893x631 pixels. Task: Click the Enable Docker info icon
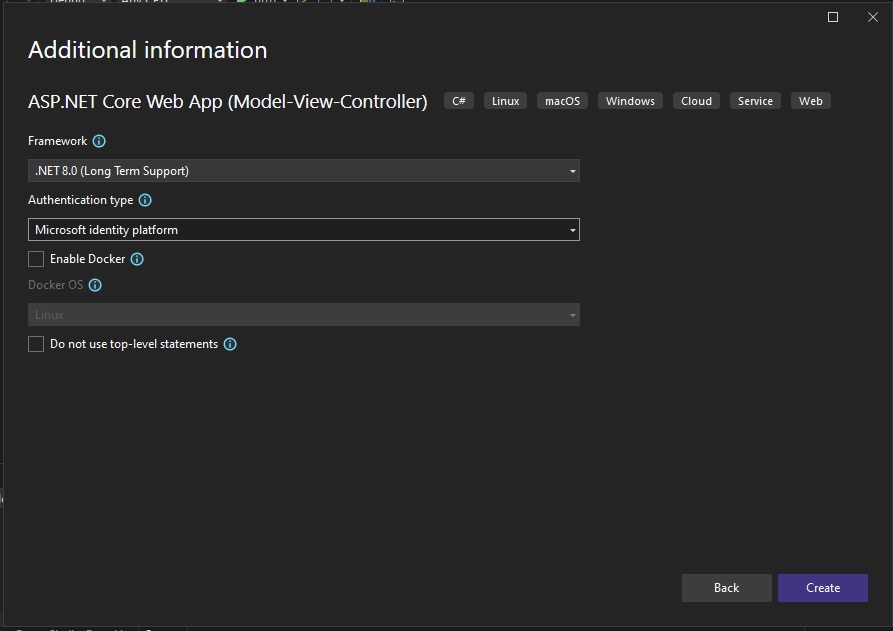pos(137,259)
